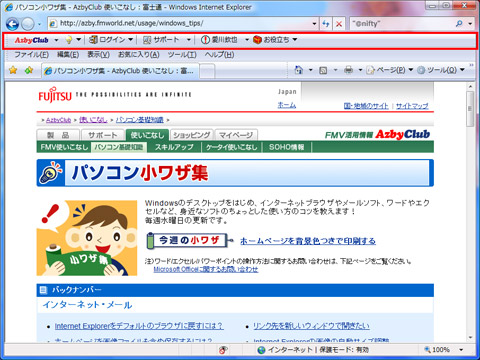Screen dimensions: 480x360
Task: Click the search magnifier icon
Action: pos(459,23)
